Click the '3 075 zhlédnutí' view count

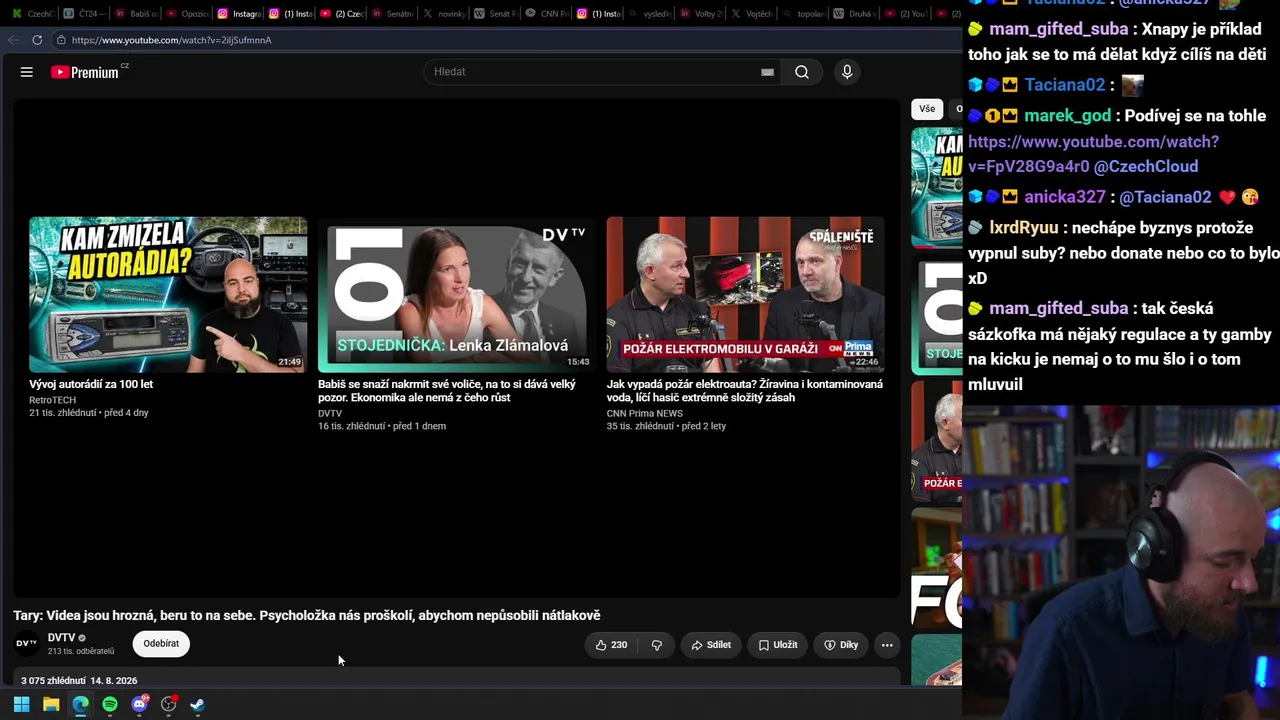53,681
